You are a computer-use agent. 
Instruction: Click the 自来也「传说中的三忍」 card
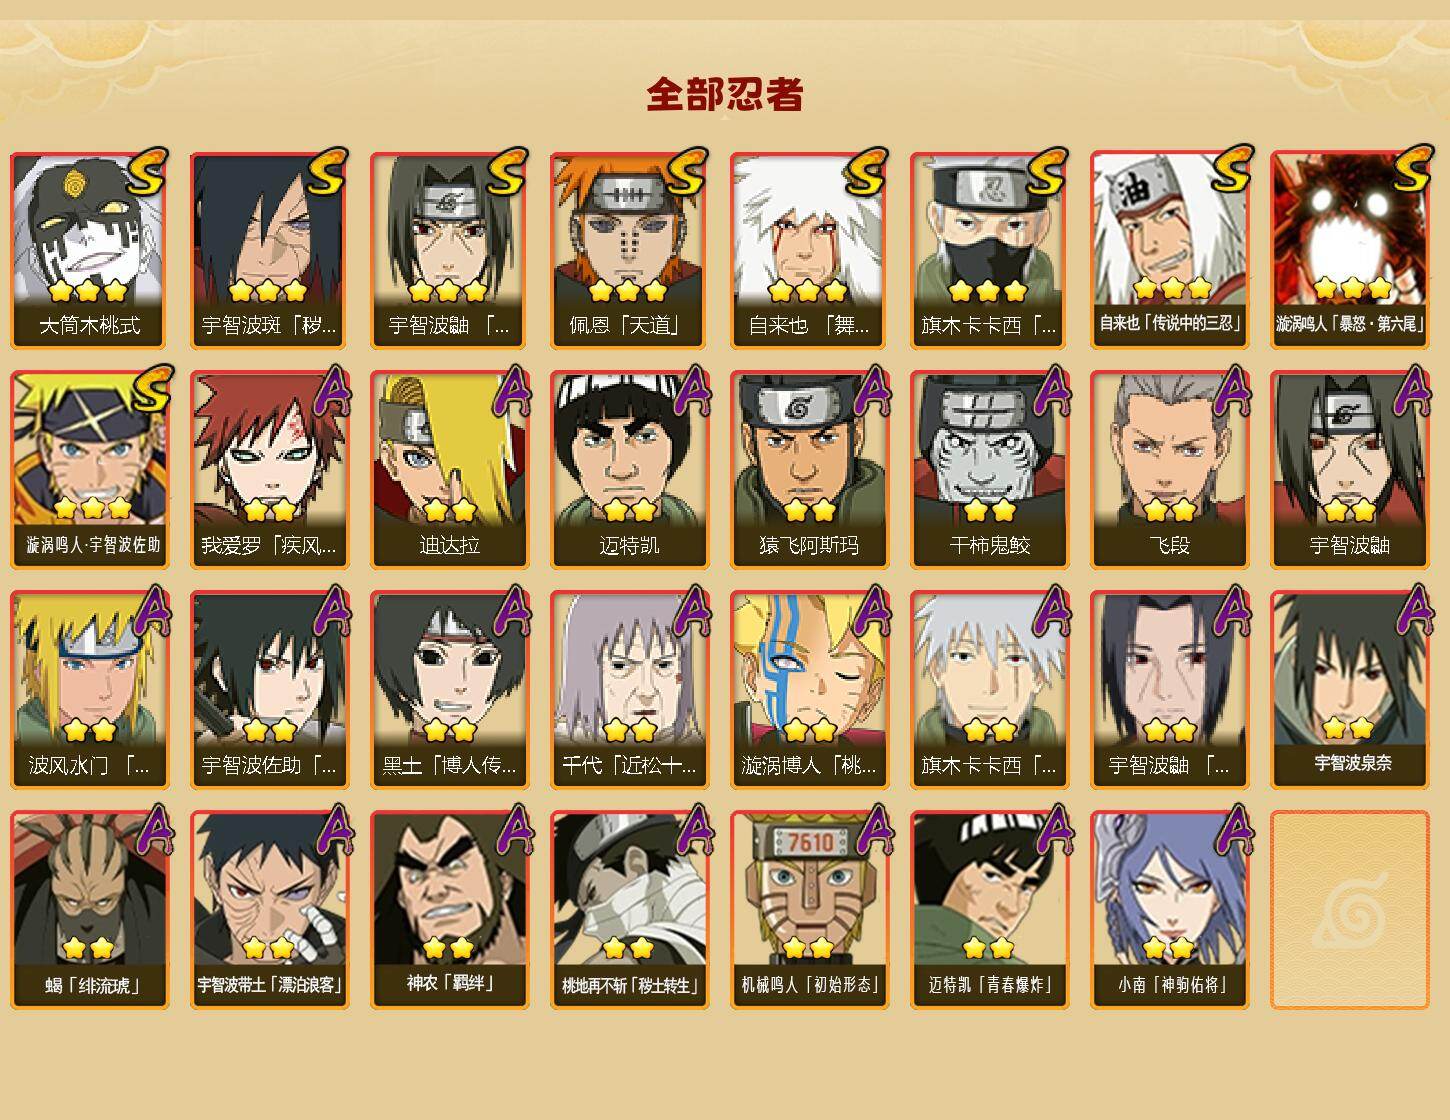point(1170,250)
